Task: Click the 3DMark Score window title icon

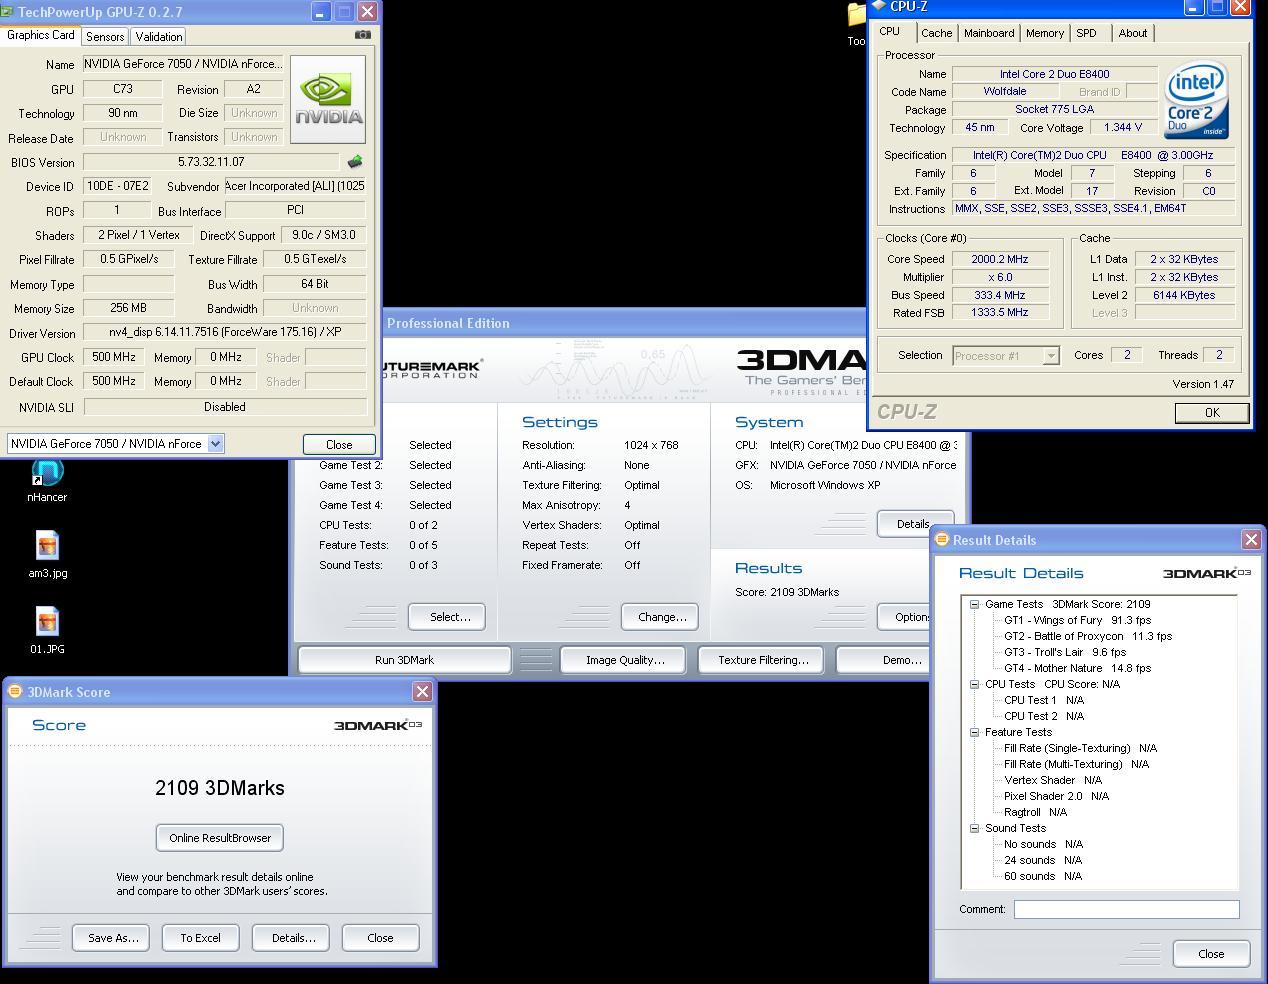Action: click(15, 691)
